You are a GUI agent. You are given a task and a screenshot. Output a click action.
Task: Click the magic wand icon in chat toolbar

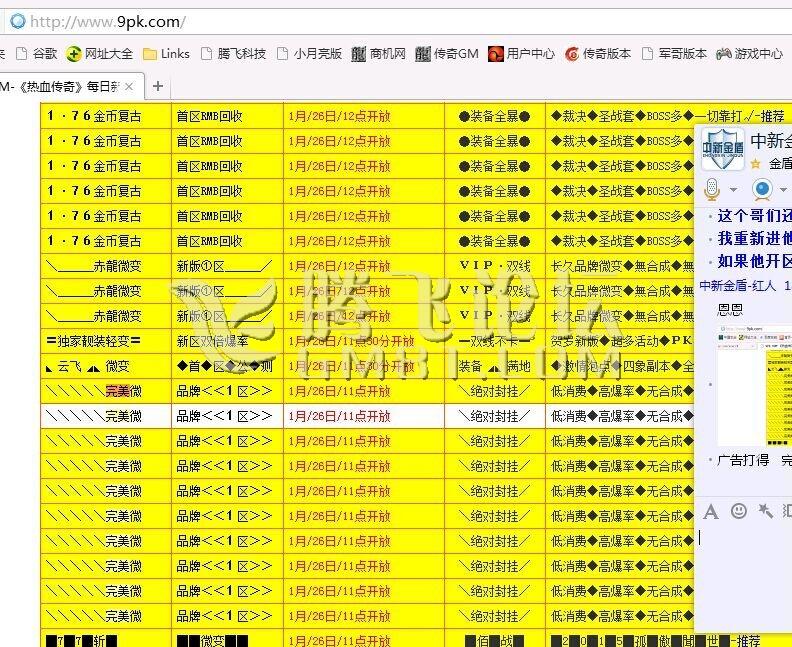(765, 511)
